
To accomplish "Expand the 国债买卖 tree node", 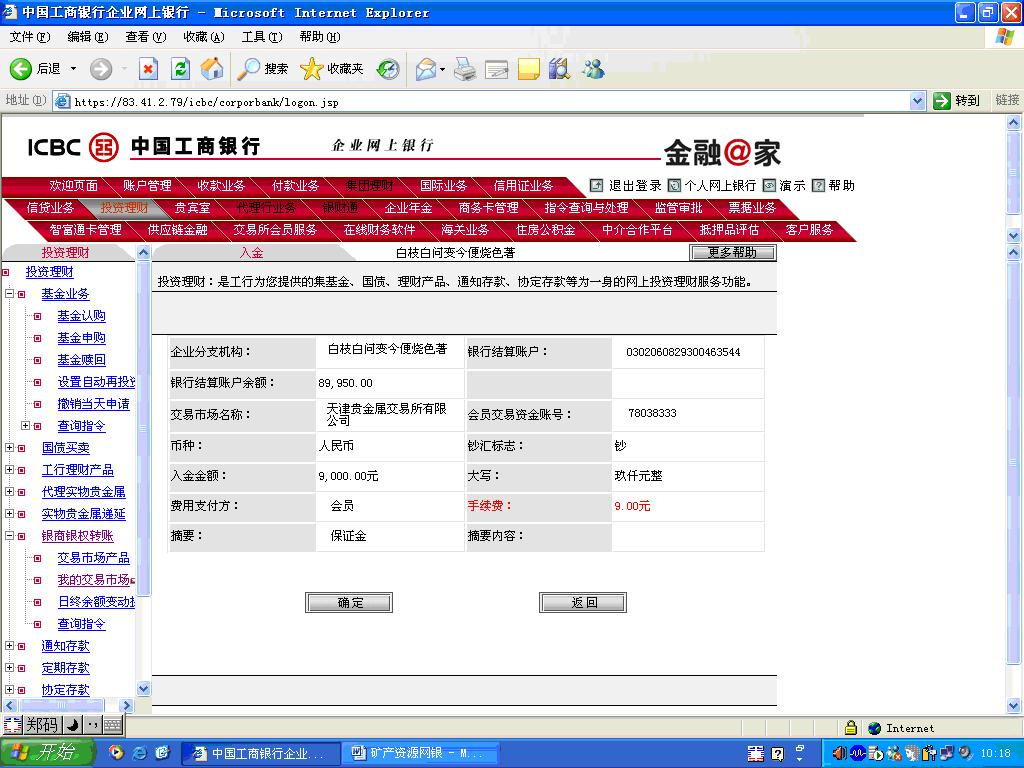I will coord(9,448).
